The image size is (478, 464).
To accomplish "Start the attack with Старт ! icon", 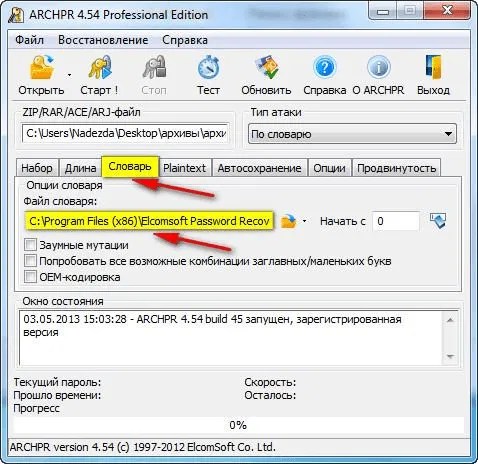I will click(99, 68).
